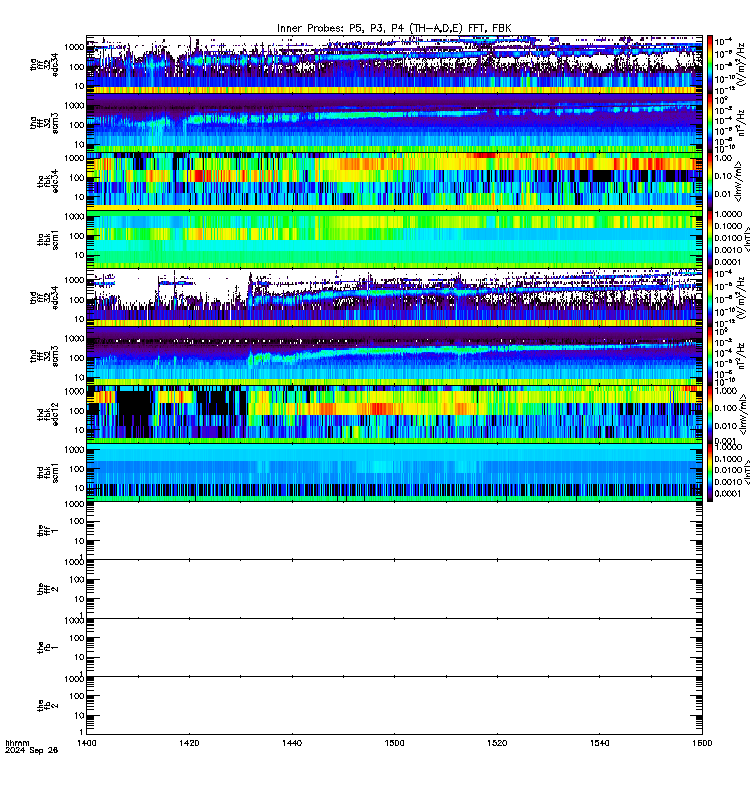Click the tha fff edc34 color bar

tap(710, 64)
